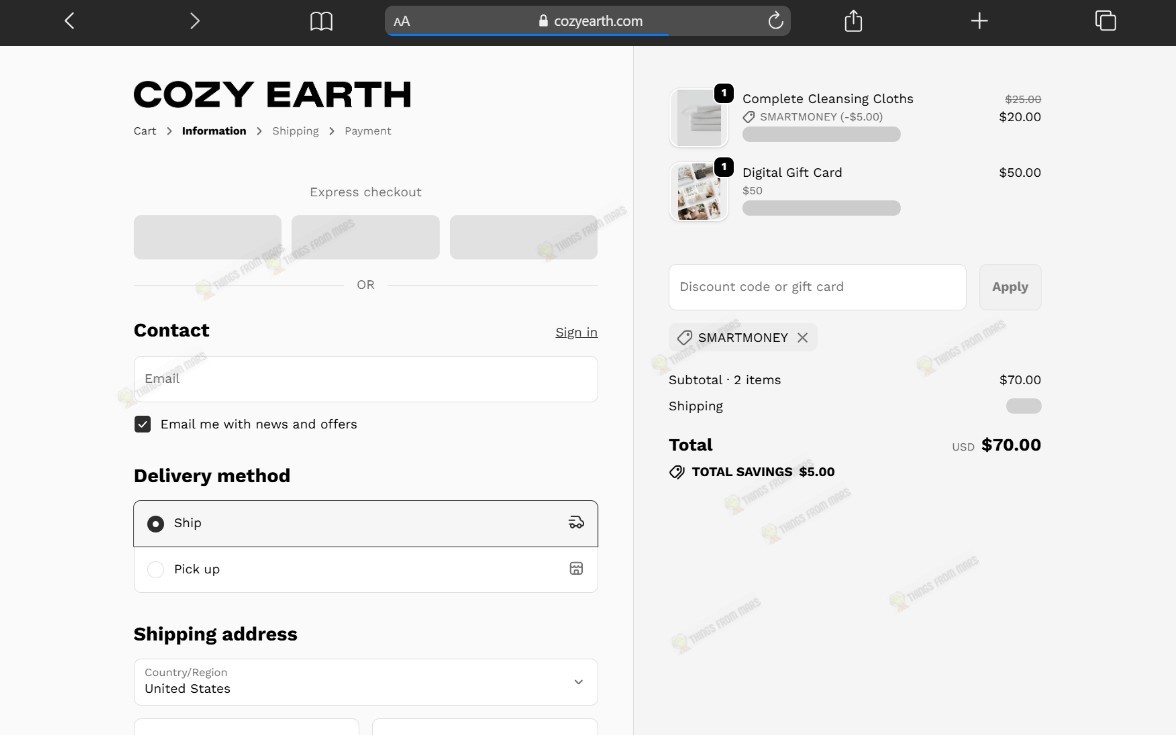This screenshot has height=735, width=1176.
Task: Click the Apply discount button
Action: click(x=1010, y=287)
